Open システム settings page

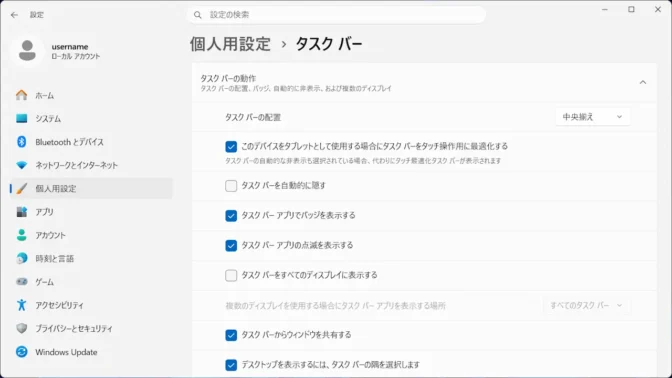pyautogui.click(x=91, y=118)
